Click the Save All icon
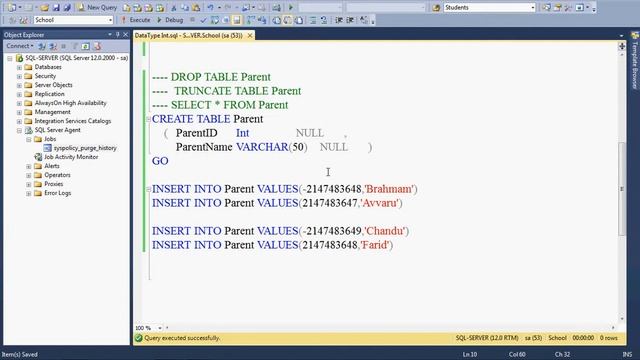 (x=67, y=7)
